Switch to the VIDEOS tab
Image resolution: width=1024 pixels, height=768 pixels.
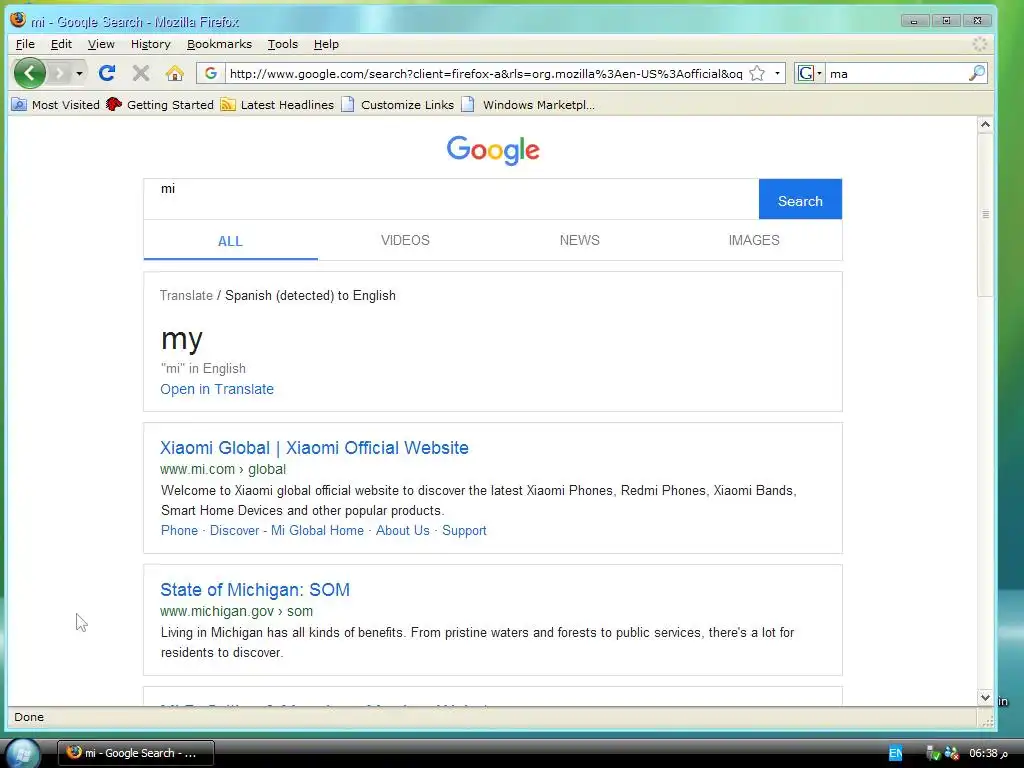click(405, 240)
